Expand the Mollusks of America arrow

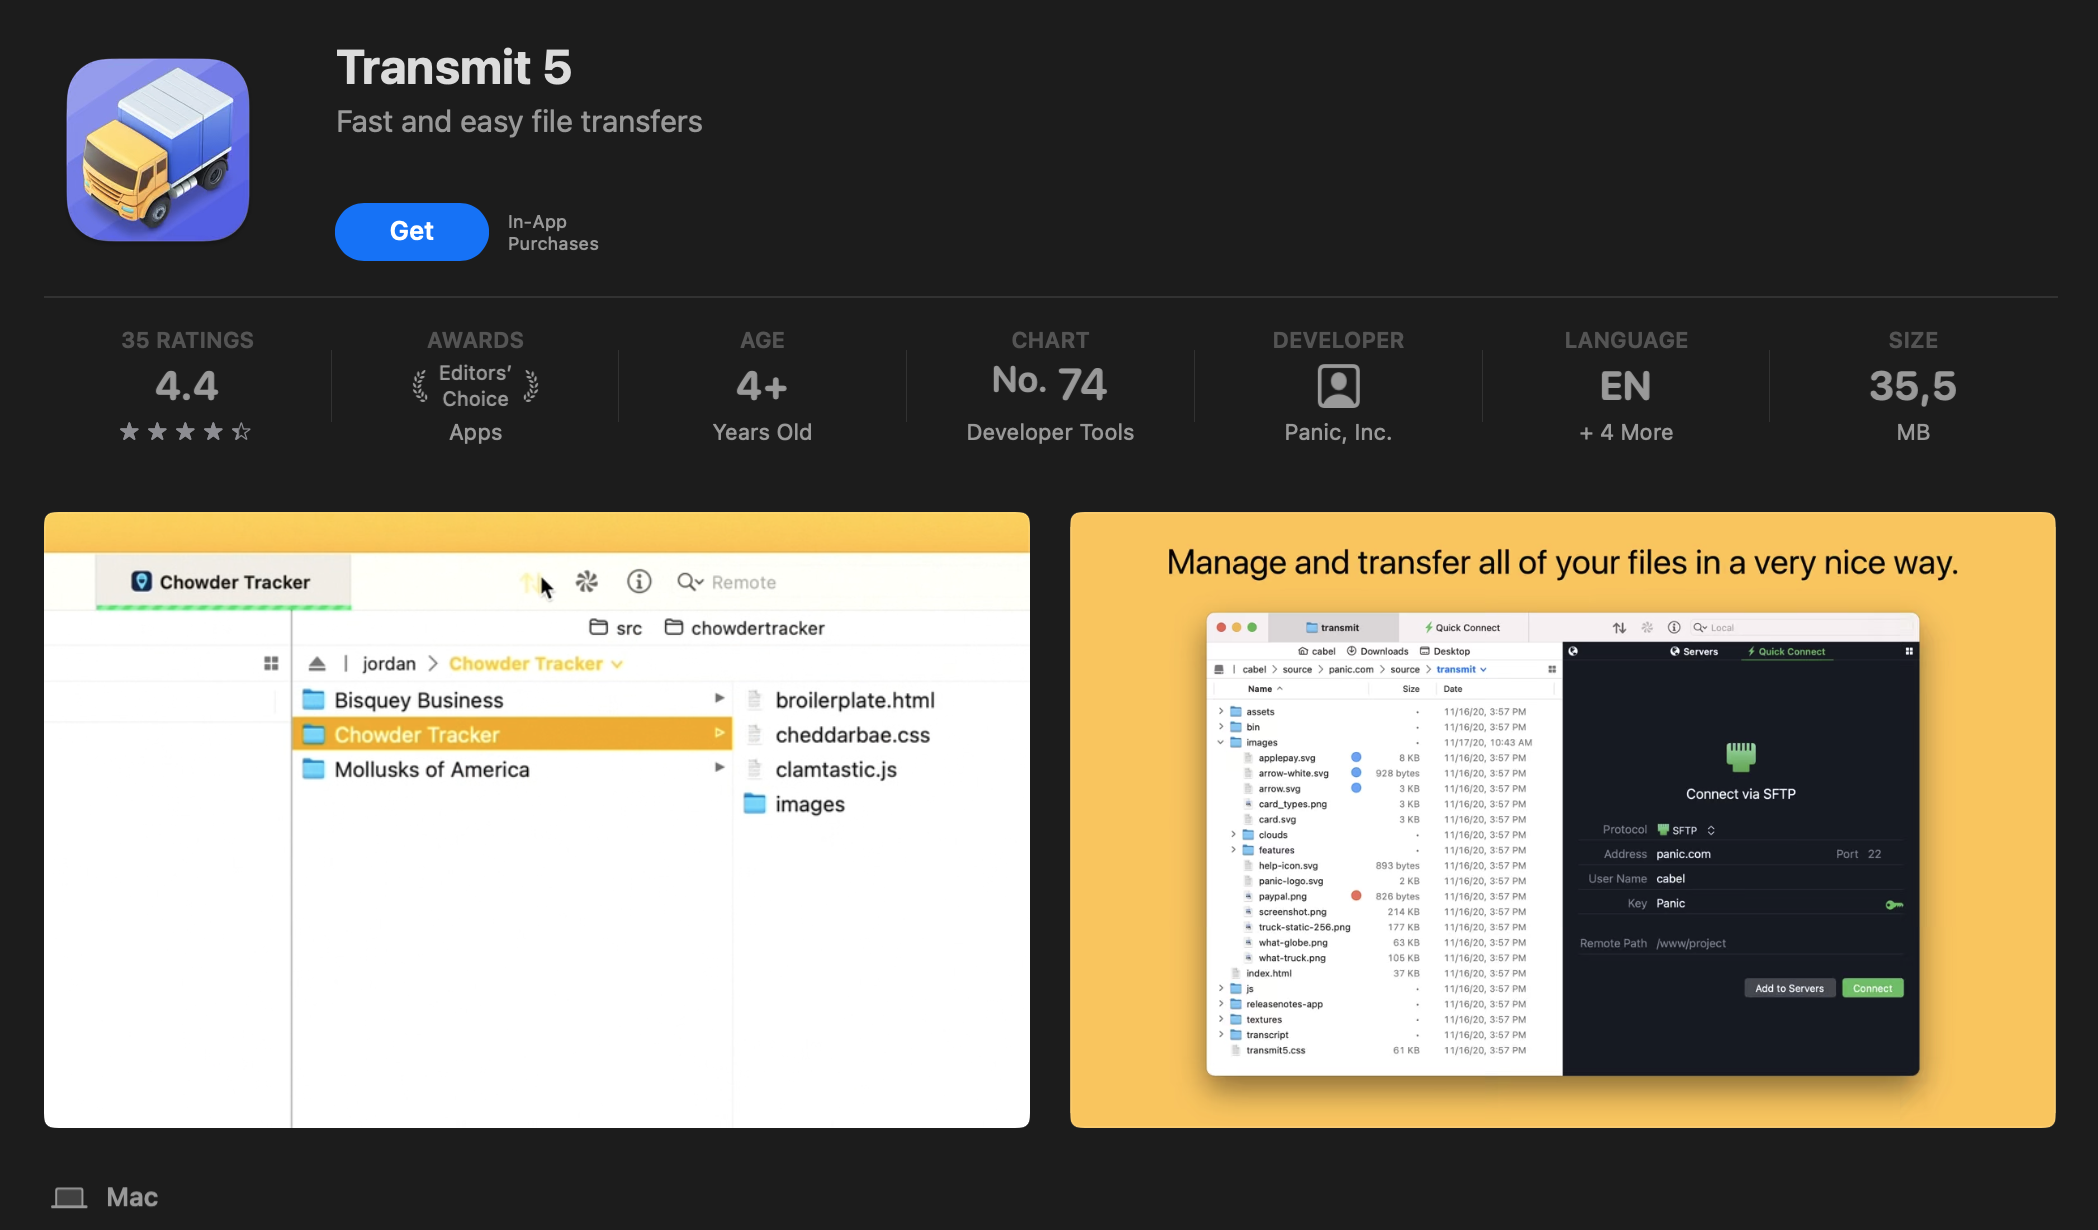tap(719, 768)
